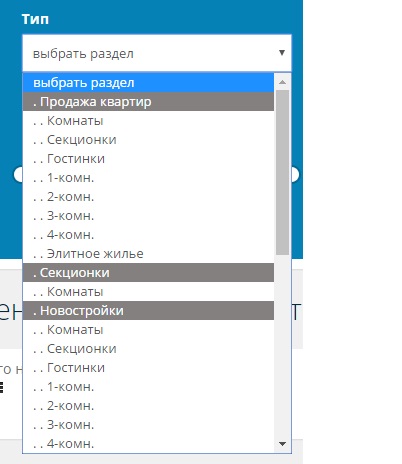The width and height of the screenshot is (402, 464).
Task: Choose 1-комн. under Продажа квартир
Action: tap(148, 178)
